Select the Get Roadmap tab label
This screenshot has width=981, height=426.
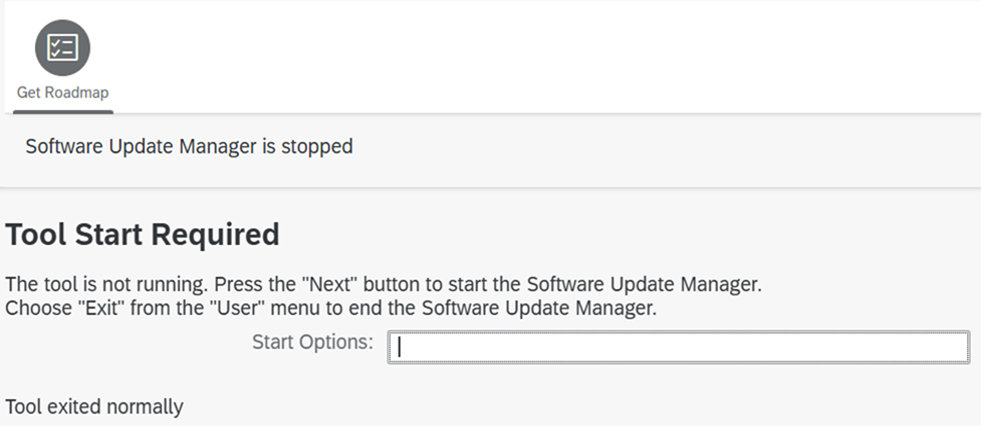[x=62, y=92]
